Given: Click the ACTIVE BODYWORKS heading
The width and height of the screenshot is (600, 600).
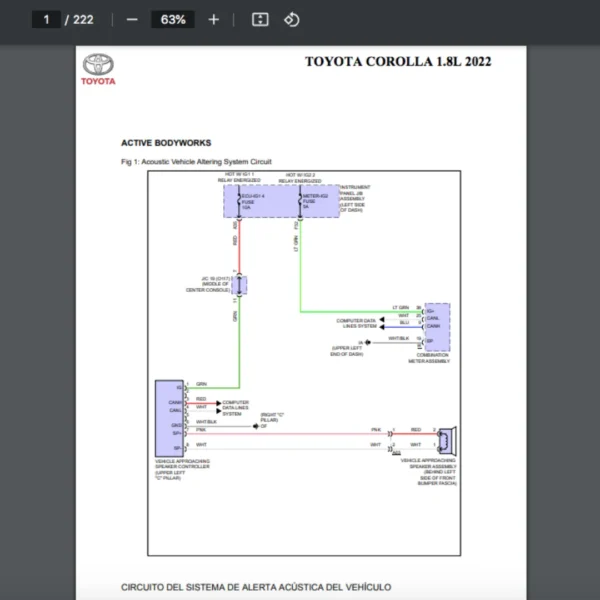Looking at the screenshot, I should 166,143.
